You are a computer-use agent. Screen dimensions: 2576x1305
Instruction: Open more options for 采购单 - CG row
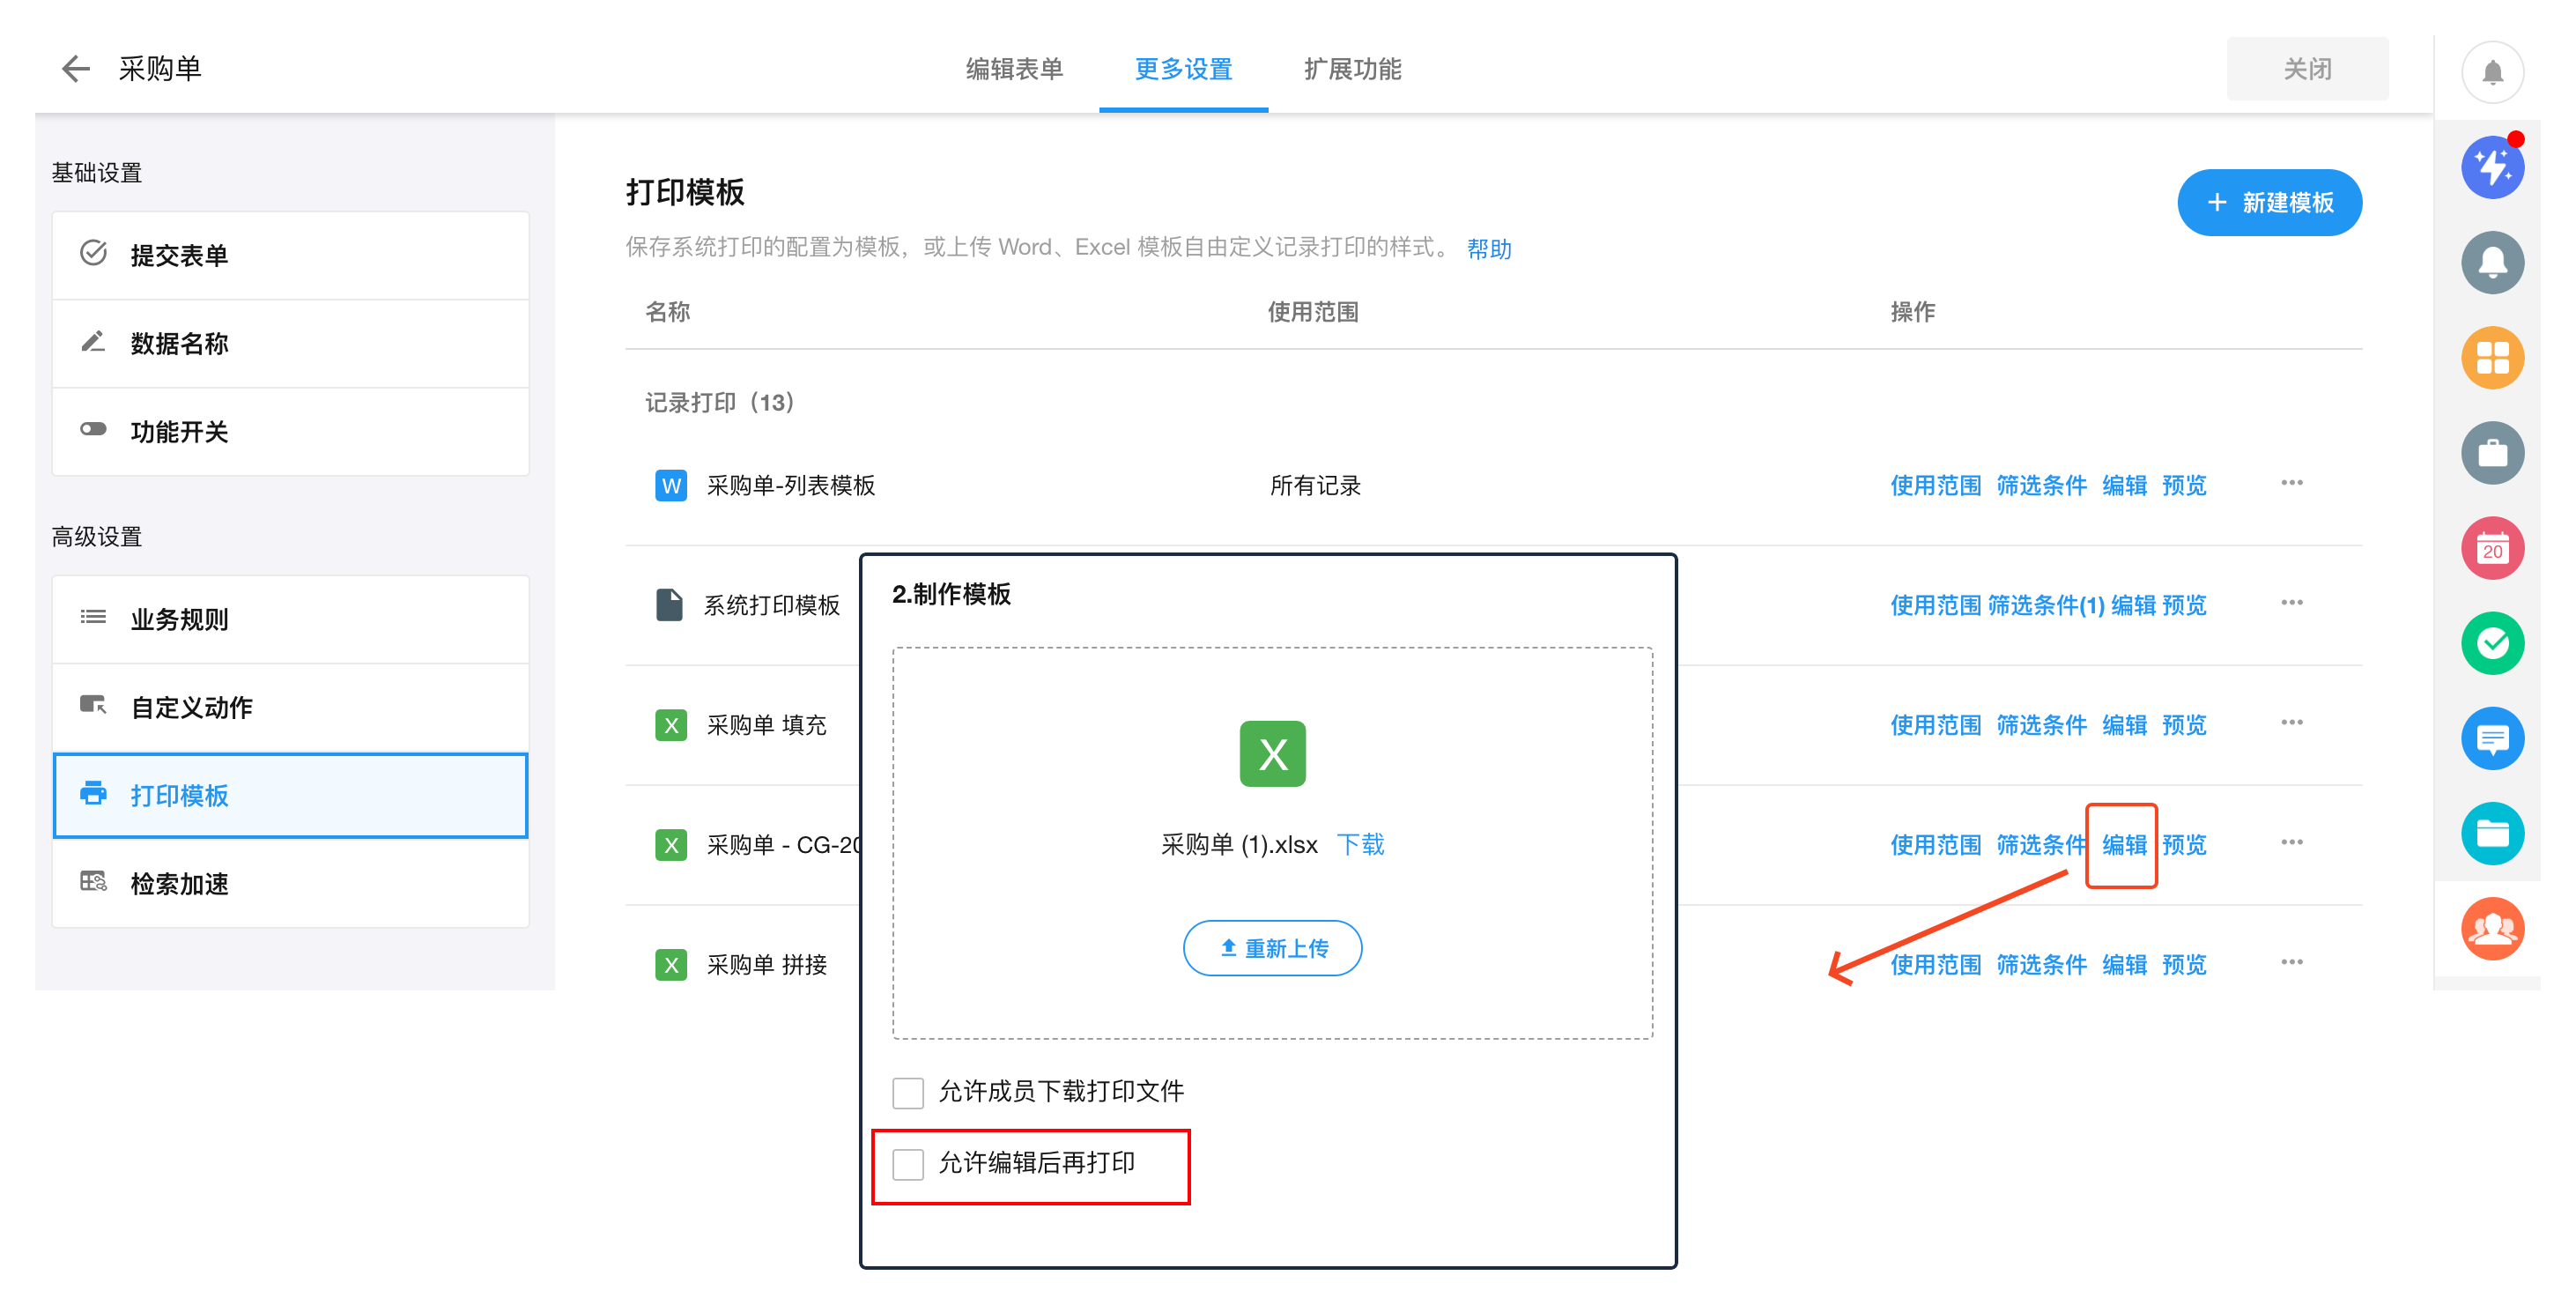point(2292,843)
